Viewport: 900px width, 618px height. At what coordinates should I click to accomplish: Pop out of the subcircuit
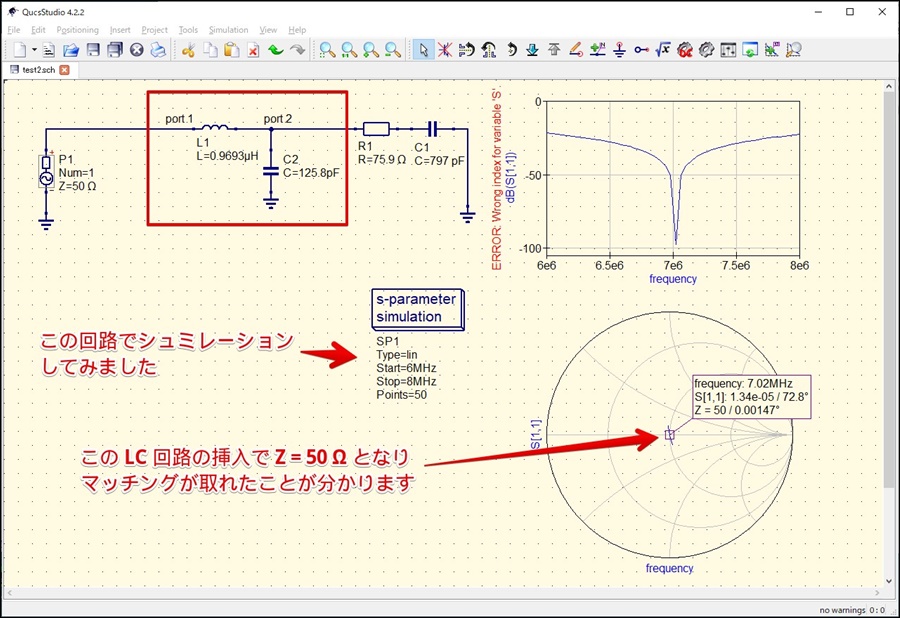[554, 50]
